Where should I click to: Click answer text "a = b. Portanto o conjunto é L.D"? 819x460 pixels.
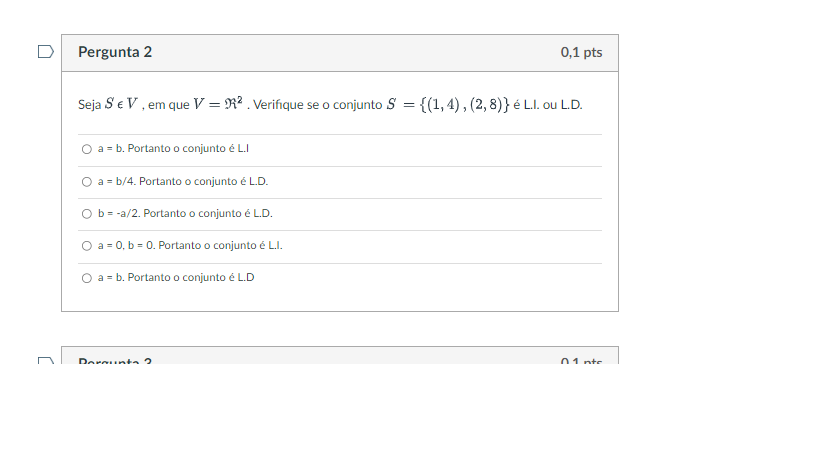[x=176, y=278]
